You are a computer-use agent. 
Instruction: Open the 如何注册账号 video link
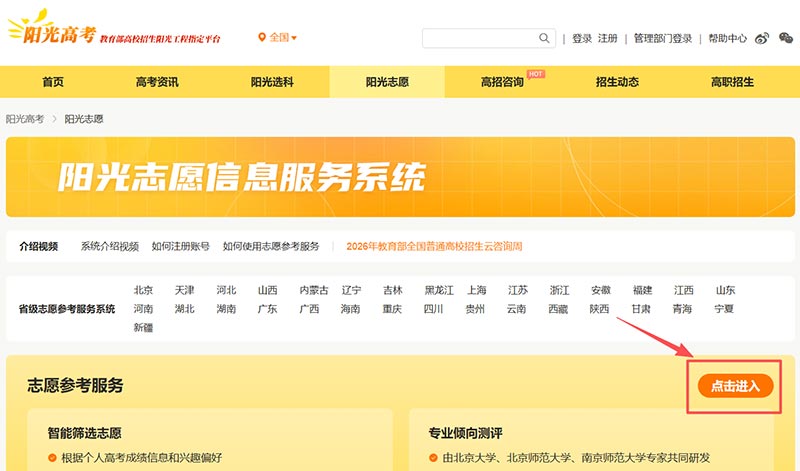(181, 246)
